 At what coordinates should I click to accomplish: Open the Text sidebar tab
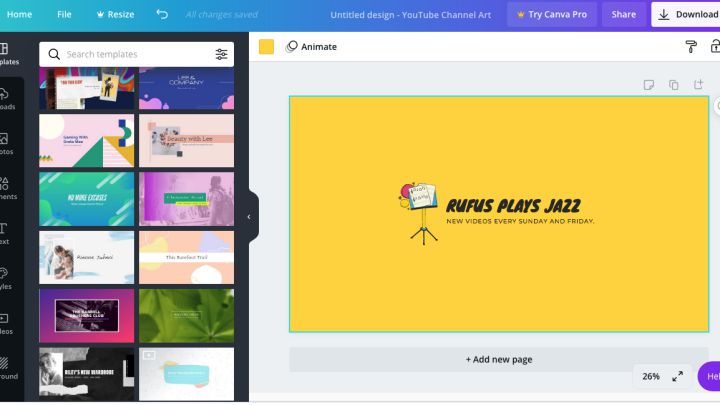[x=5, y=234]
